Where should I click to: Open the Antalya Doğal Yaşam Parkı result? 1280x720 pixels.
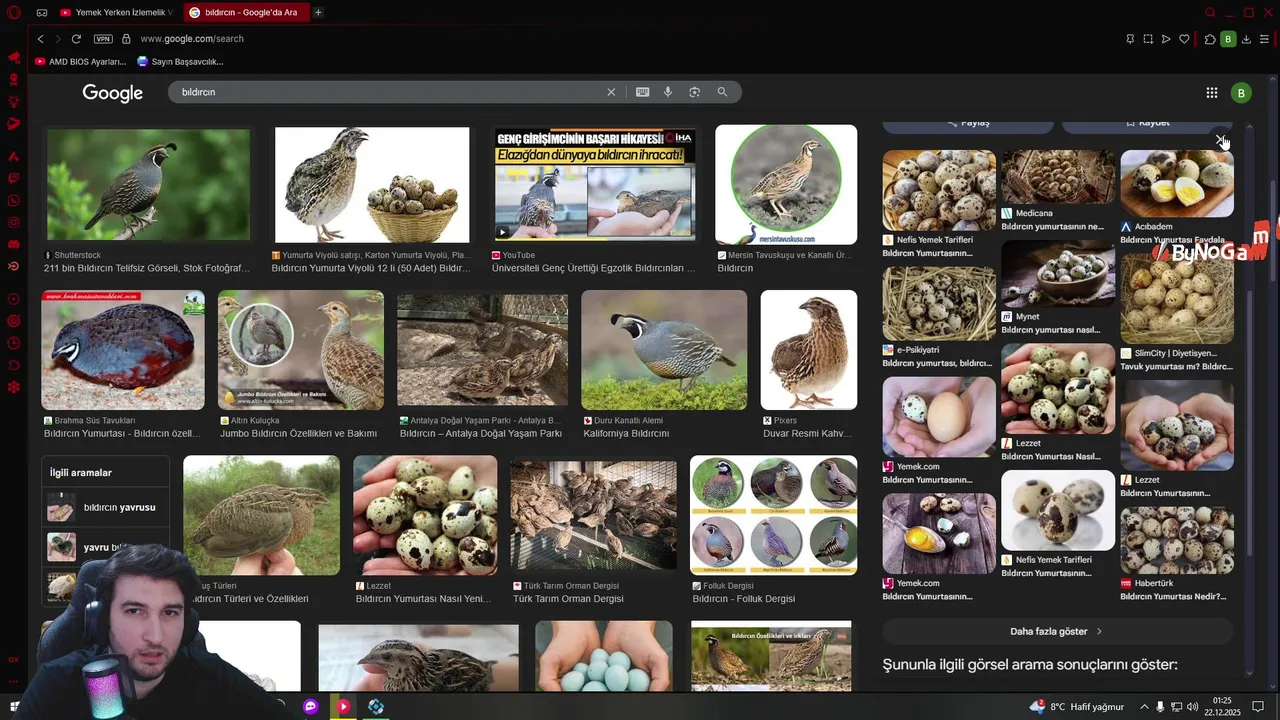coord(482,350)
